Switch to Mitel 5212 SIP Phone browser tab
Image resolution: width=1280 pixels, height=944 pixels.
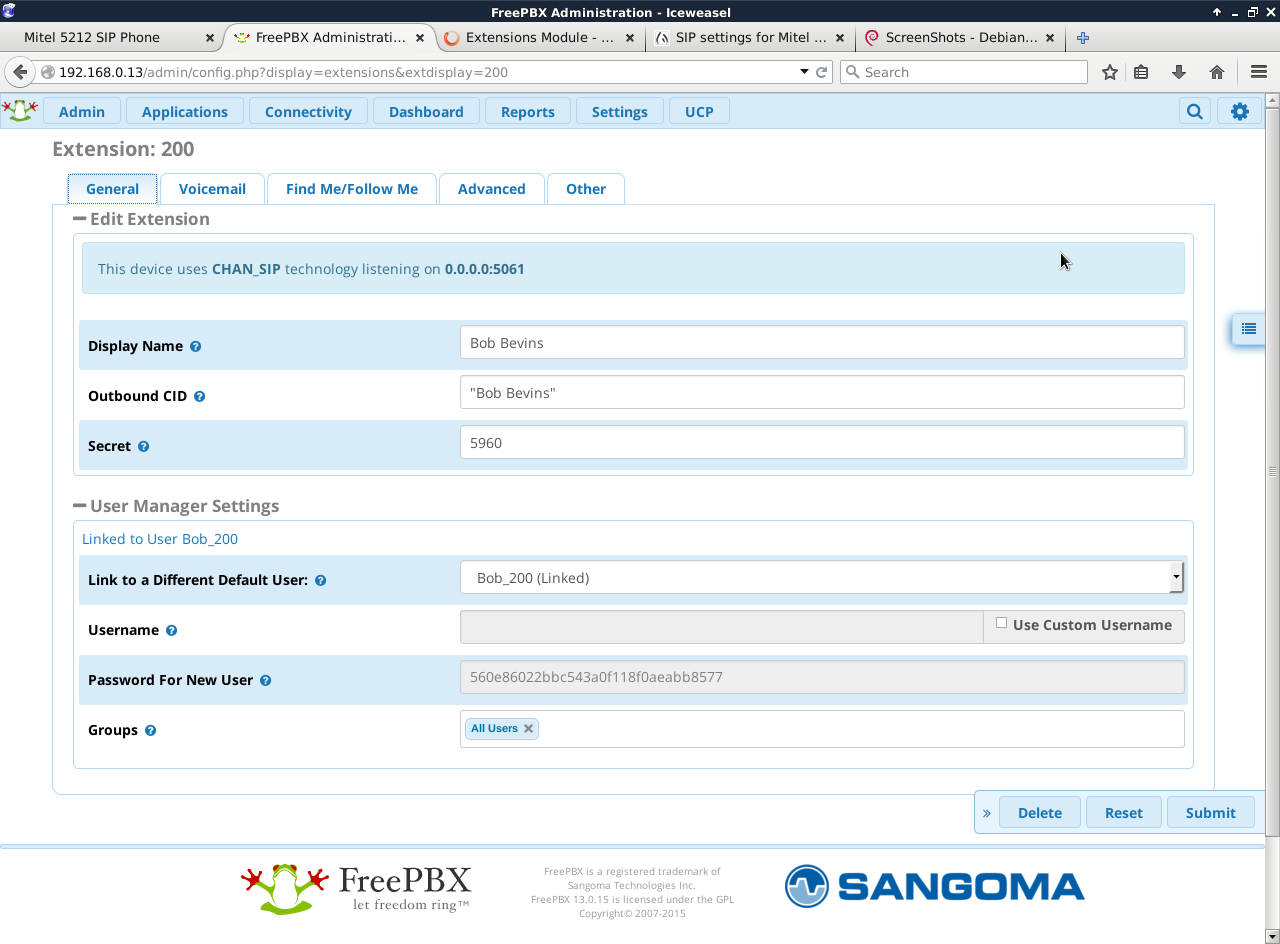(x=110, y=38)
